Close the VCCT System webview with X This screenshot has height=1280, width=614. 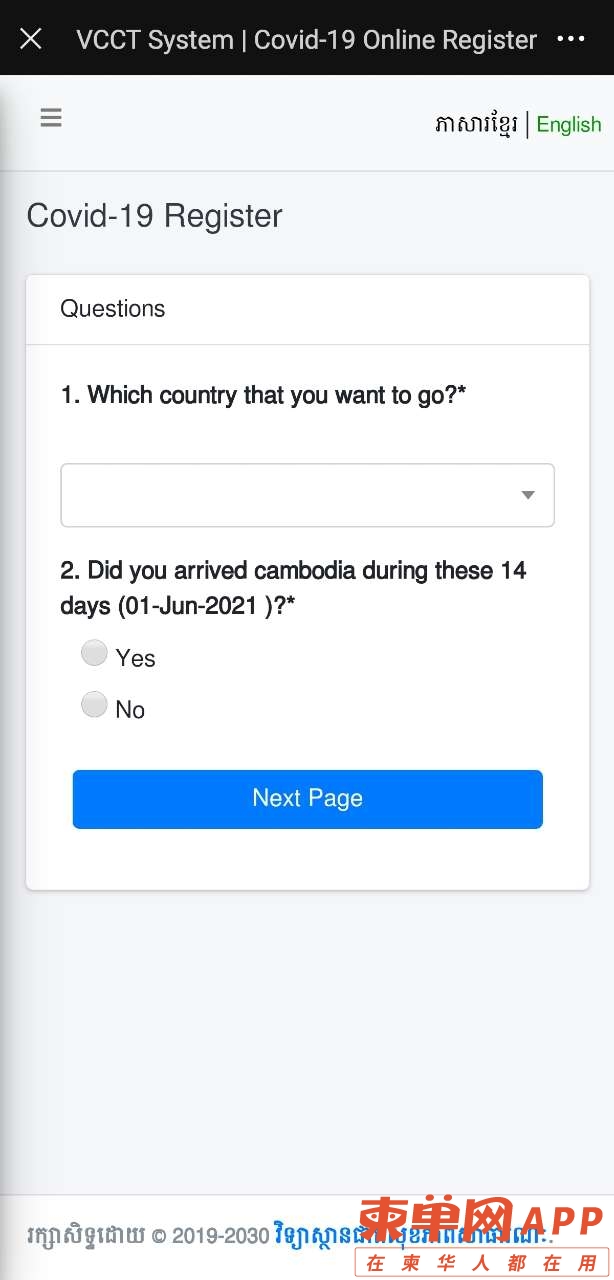pyautogui.click(x=31, y=39)
